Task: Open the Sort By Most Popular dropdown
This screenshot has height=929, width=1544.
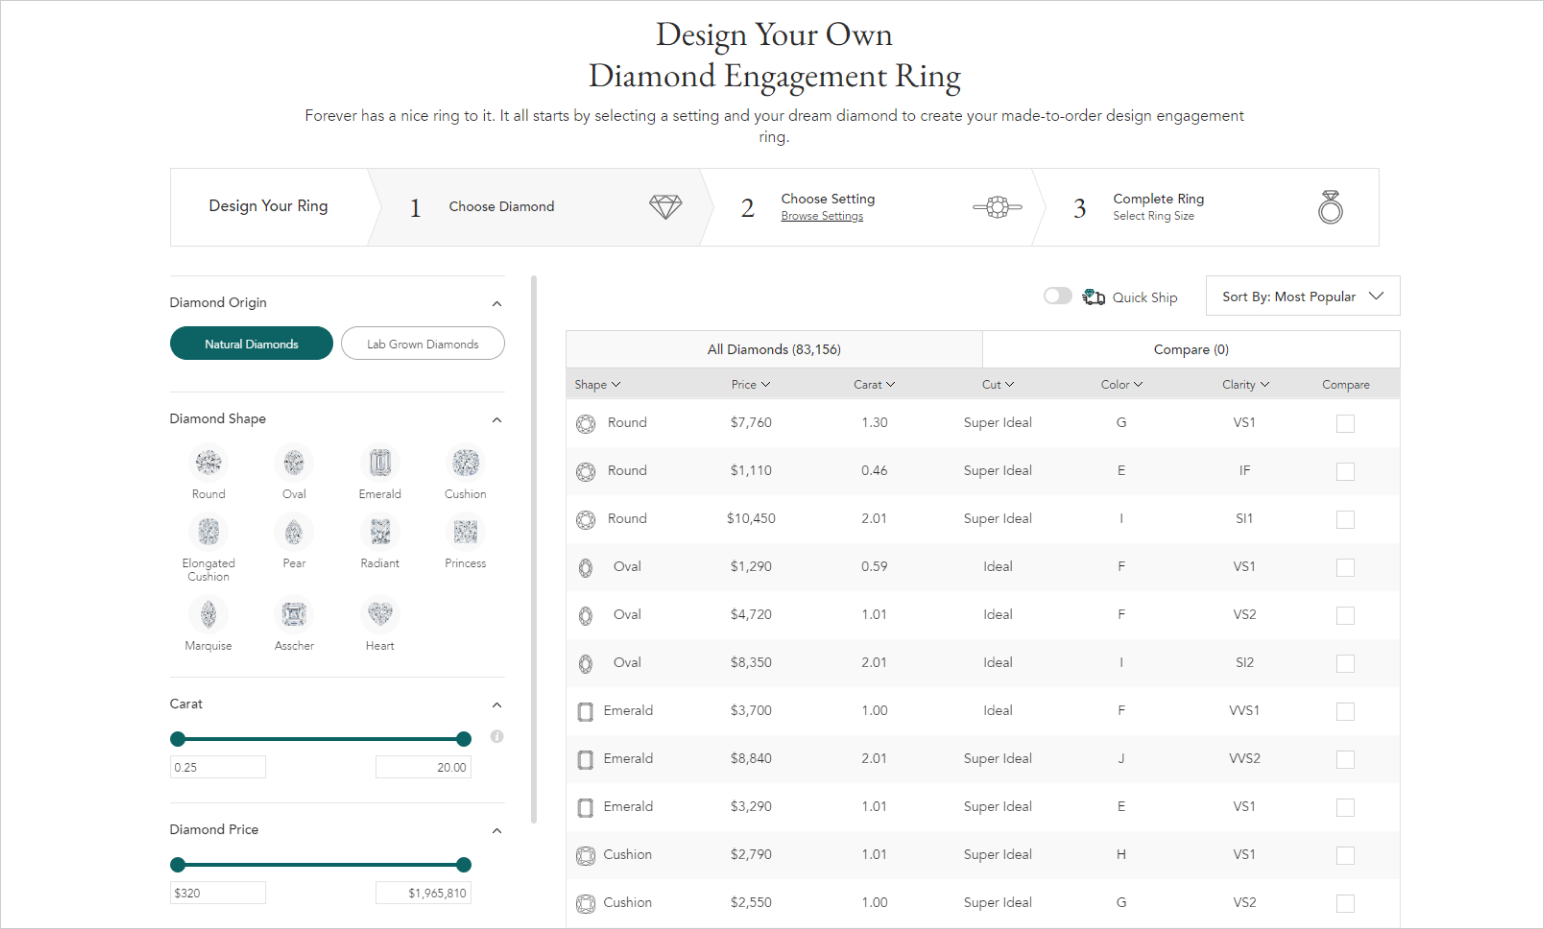Action: pyautogui.click(x=1303, y=296)
